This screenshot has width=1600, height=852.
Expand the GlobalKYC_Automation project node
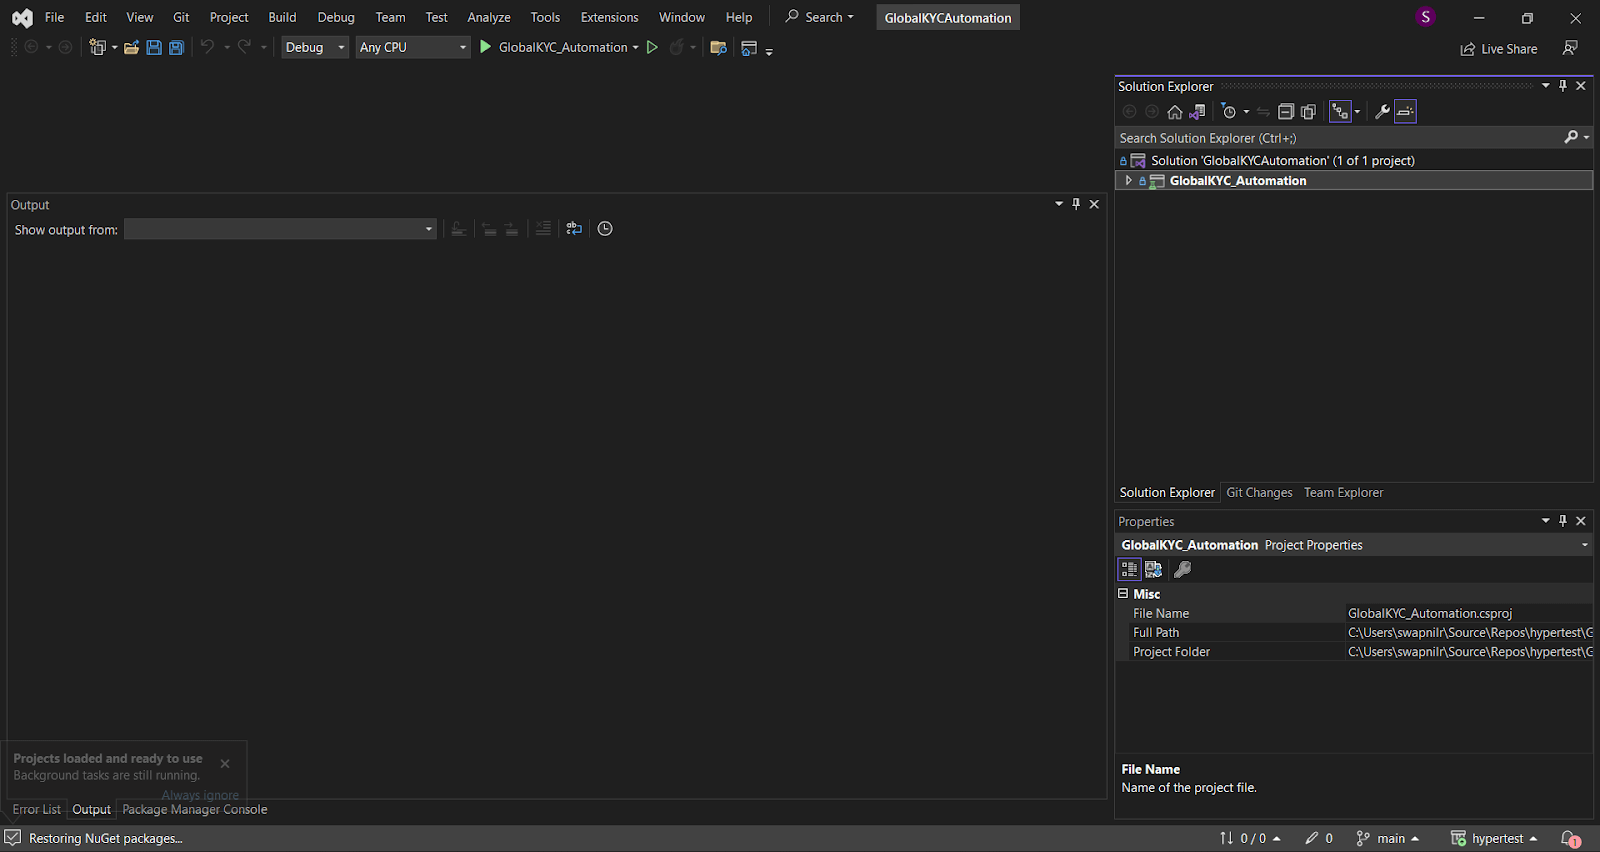[x=1129, y=181]
